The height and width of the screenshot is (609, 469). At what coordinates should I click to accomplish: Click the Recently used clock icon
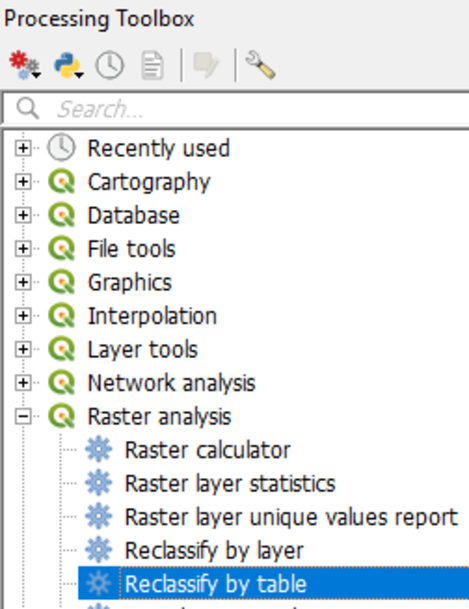pyautogui.click(x=61, y=148)
